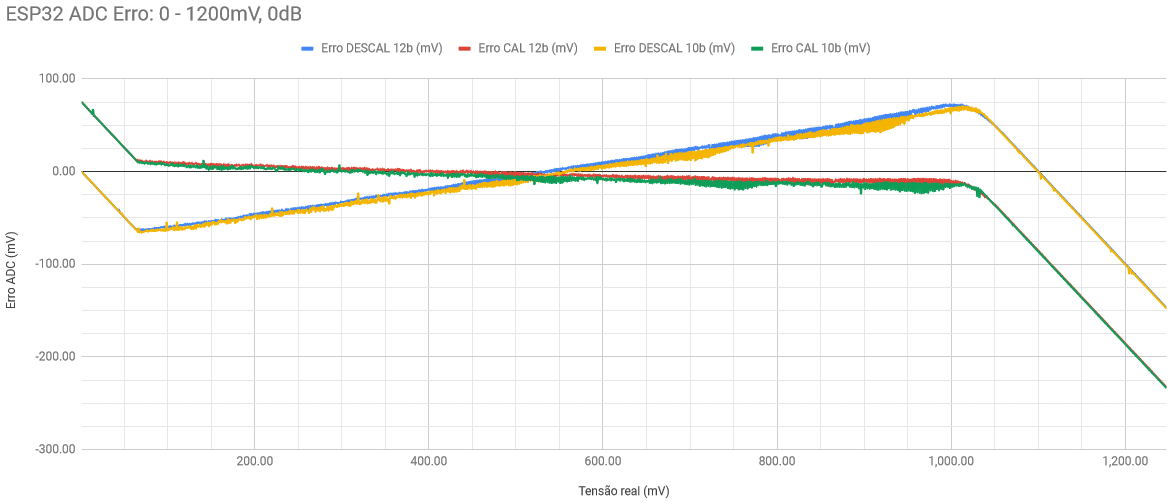Click the green Erro CAL 10b legend swatch
This screenshot has width=1176, height=502.
pos(759,48)
